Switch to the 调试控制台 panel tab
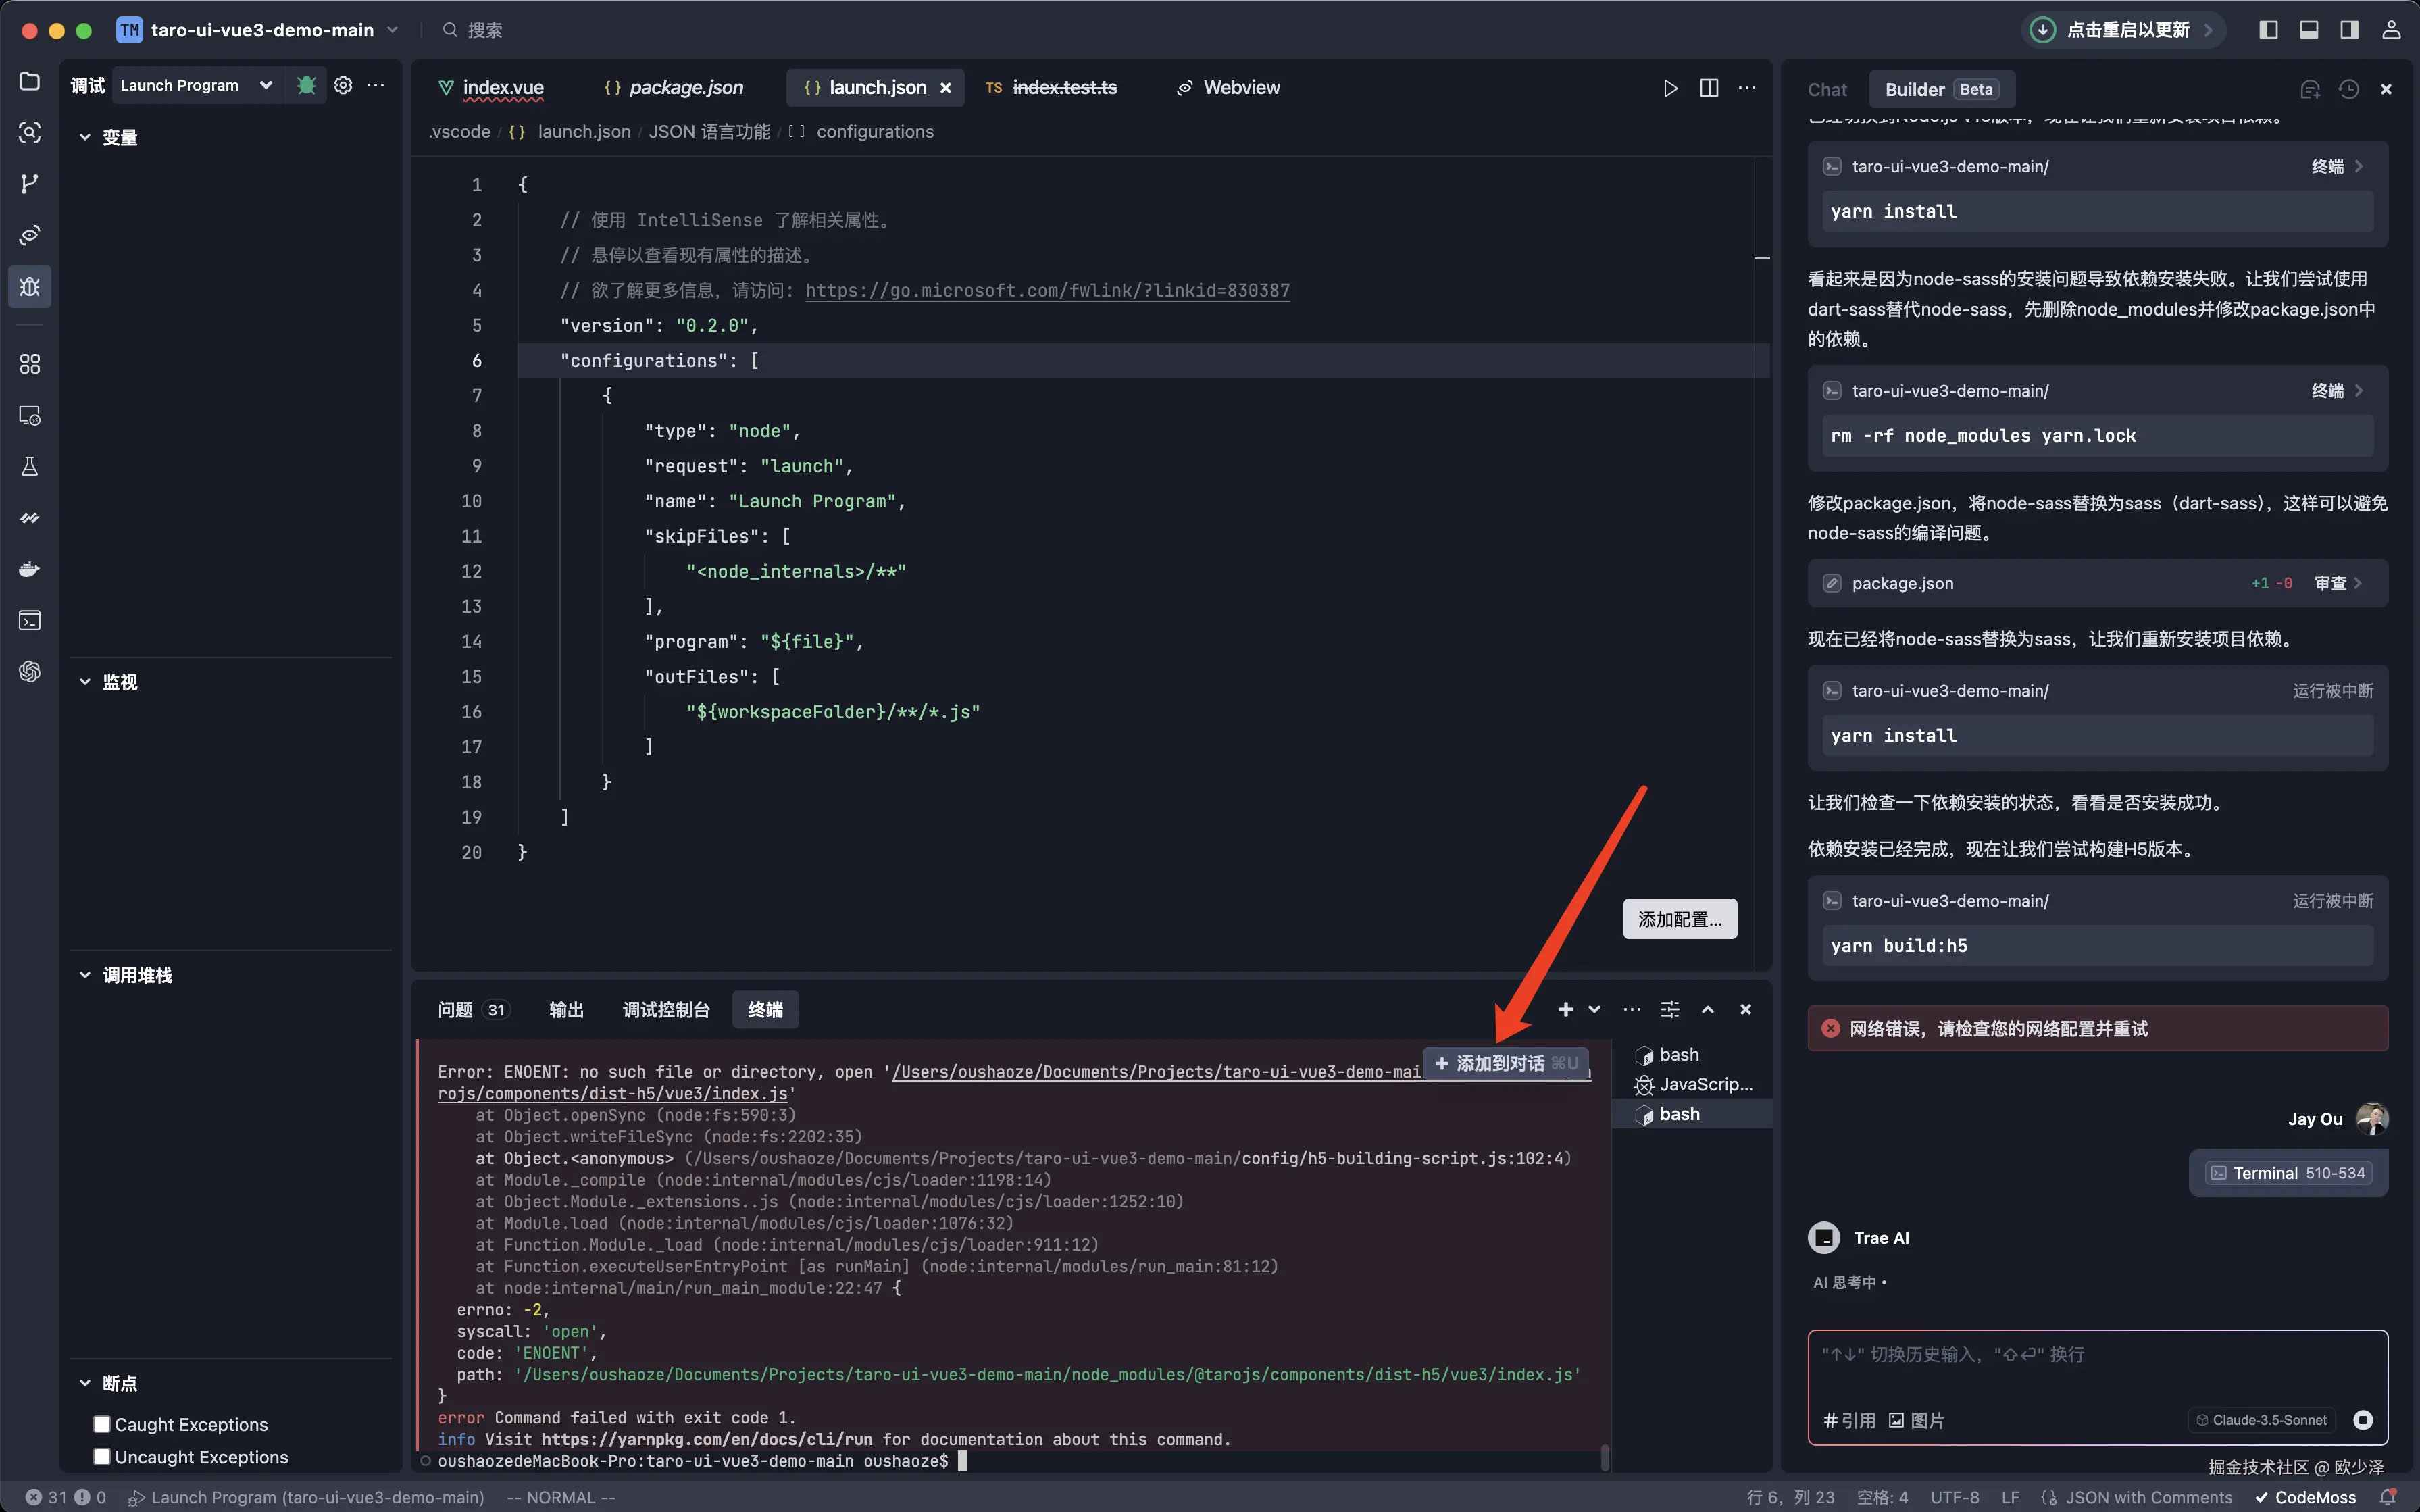Screen dimensions: 2420x1512 pyautogui.click(x=666, y=1010)
